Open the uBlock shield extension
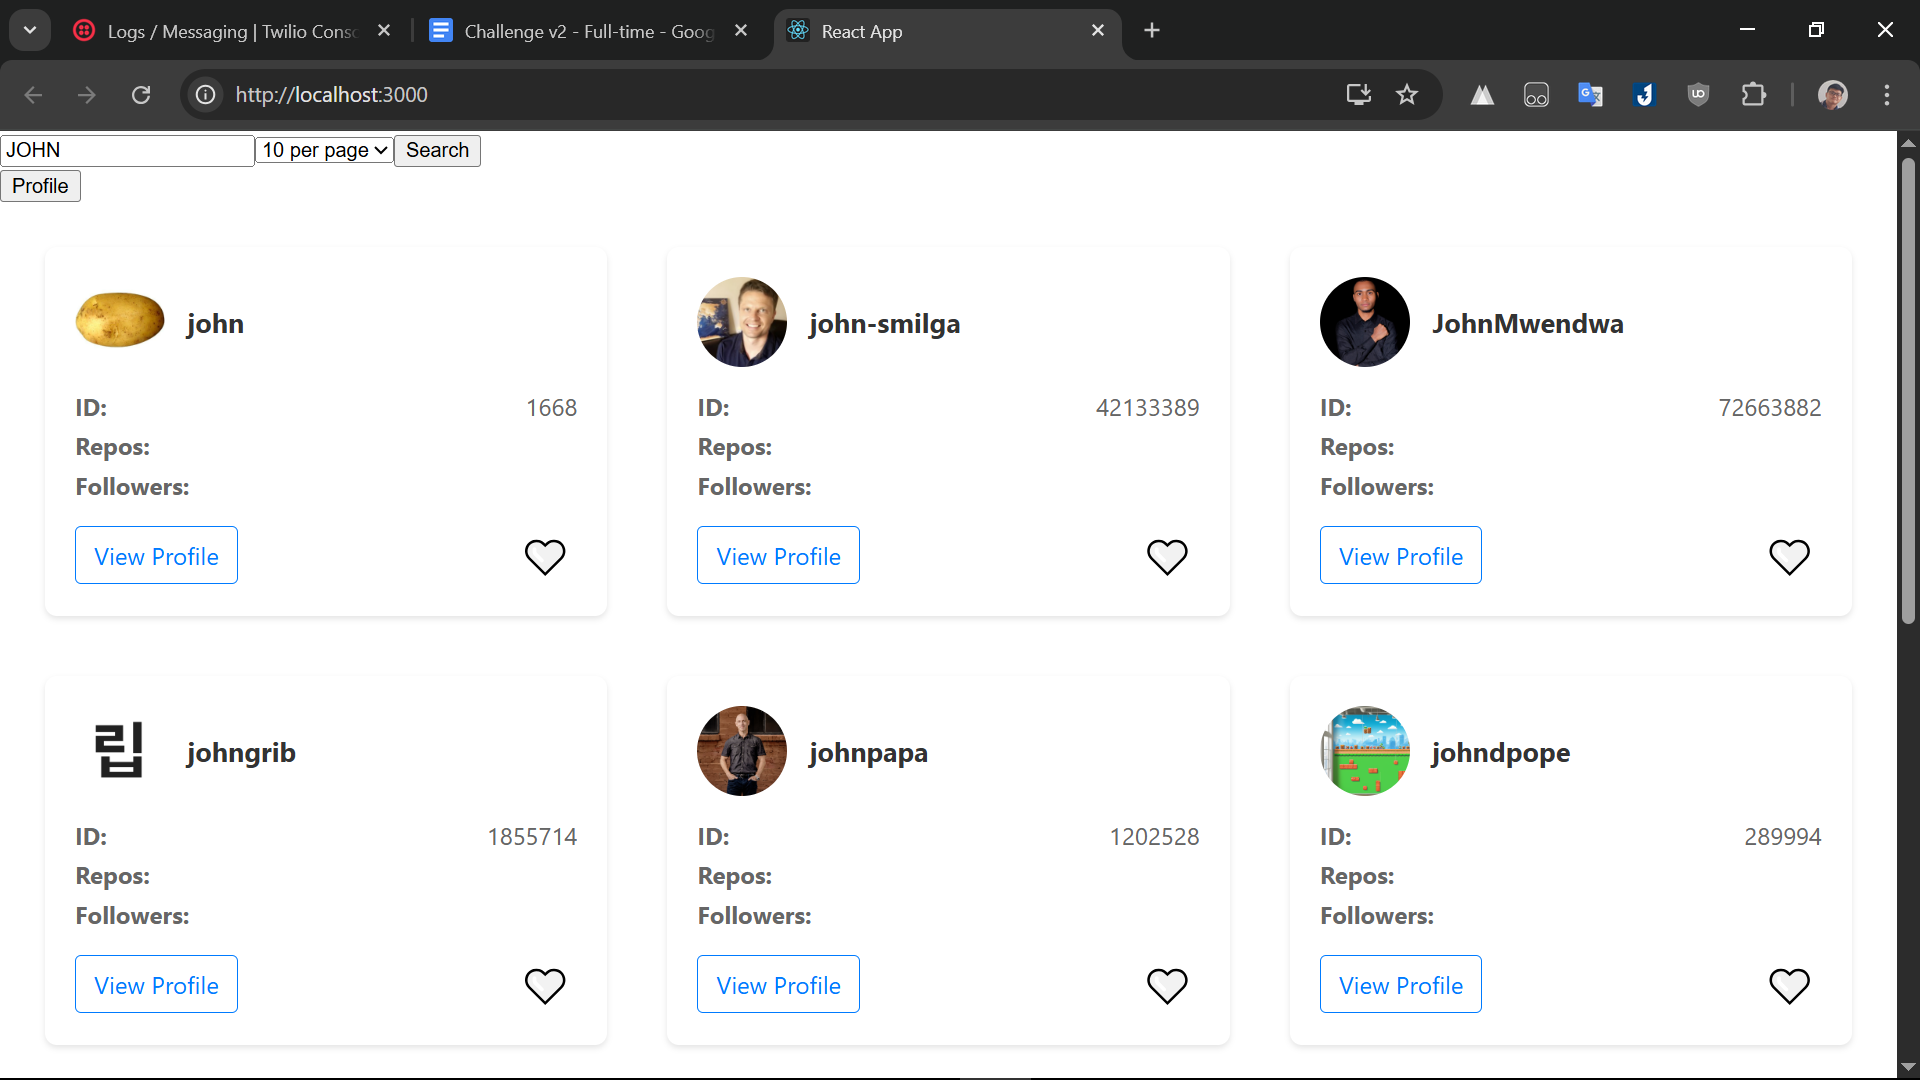Viewport: 1920px width, 1080px height. [x=1698, y=95]
